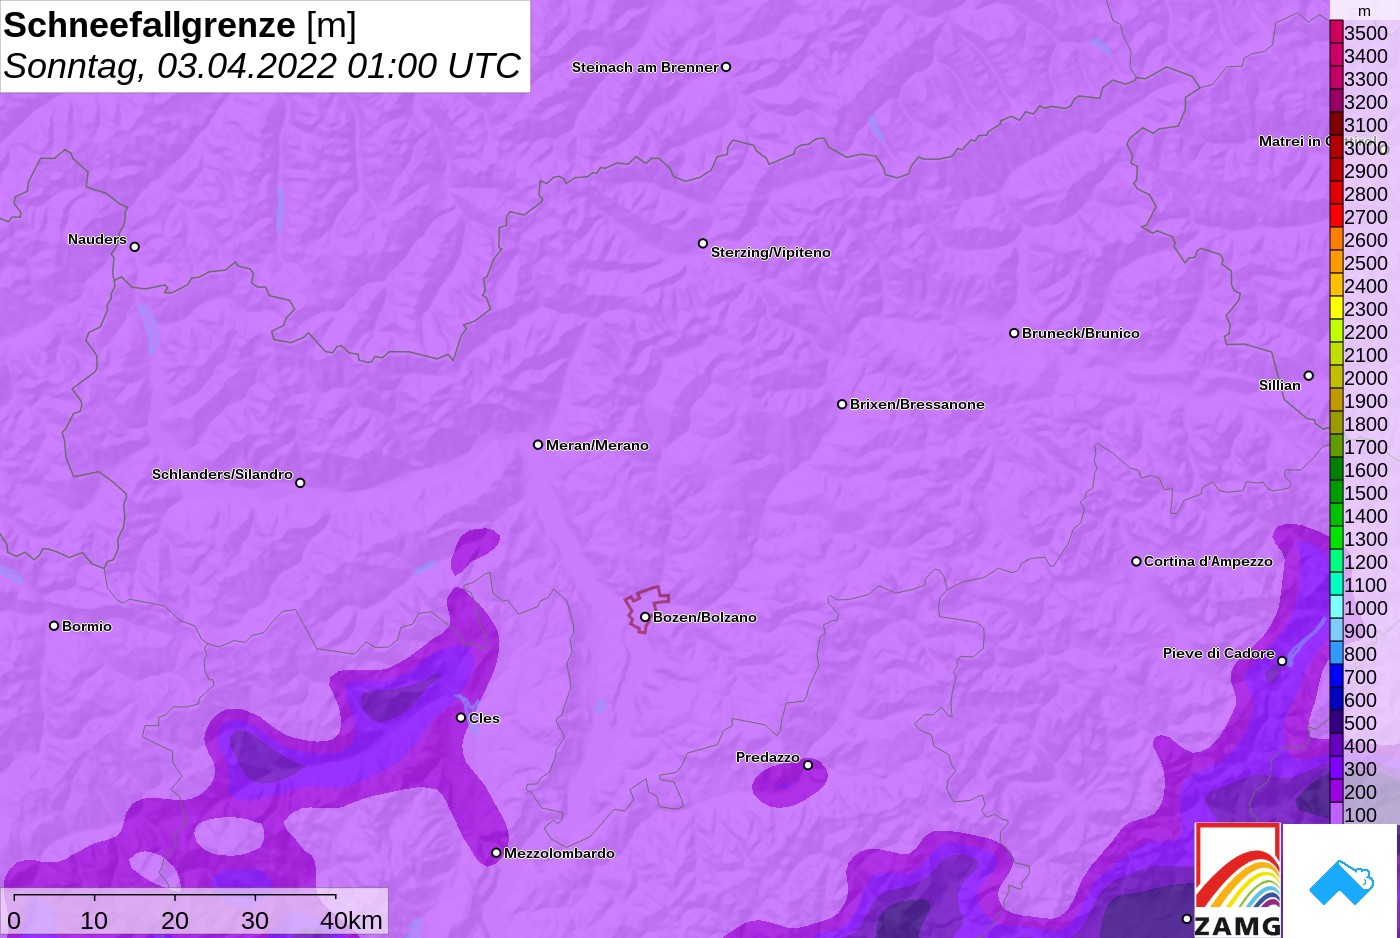Click the Meran/Merano label
This screenshot has height=938, width=1400.
[597, 445]
